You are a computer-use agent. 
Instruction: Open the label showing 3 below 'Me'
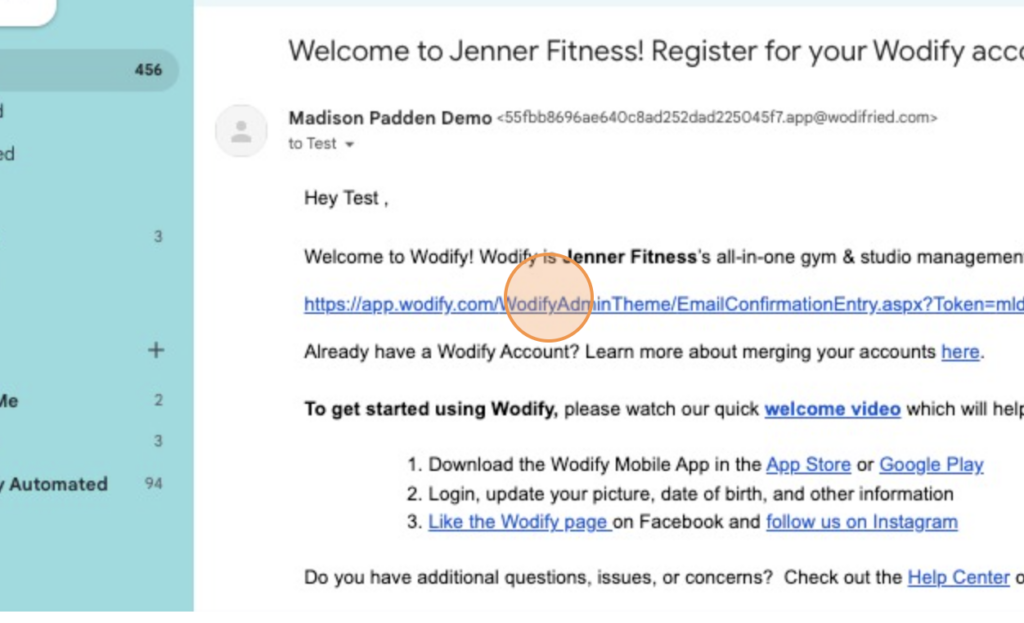pos(81,441)
